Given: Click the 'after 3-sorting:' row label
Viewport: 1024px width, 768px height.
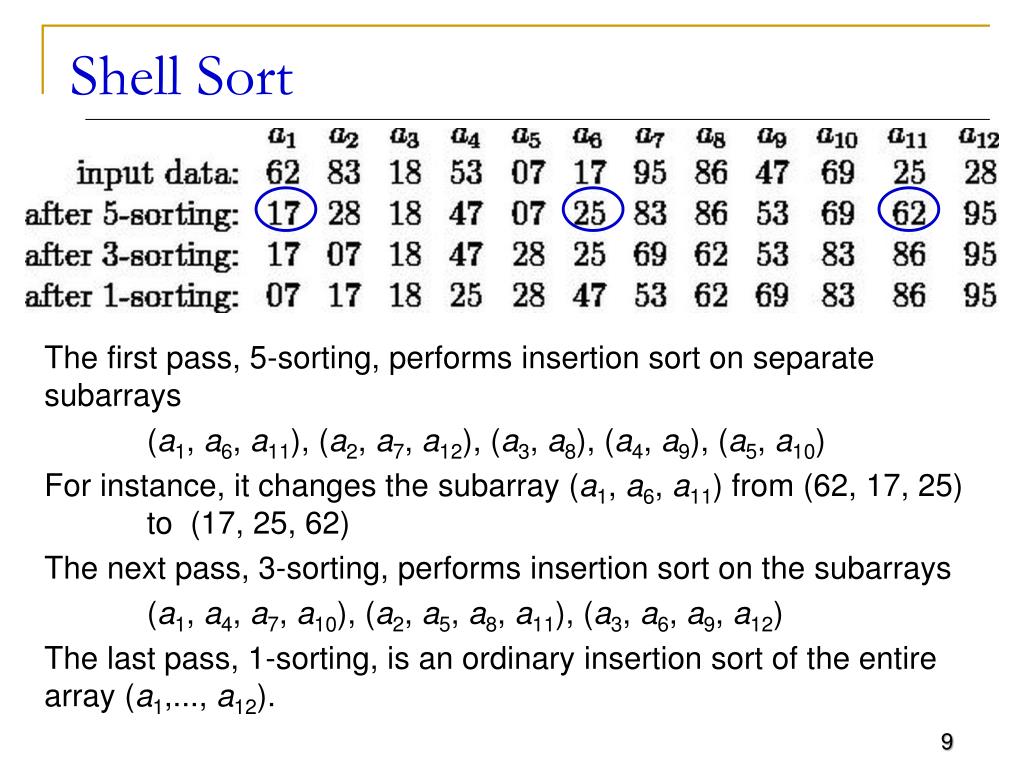Looking at the screenshot, I should [132, 255].
